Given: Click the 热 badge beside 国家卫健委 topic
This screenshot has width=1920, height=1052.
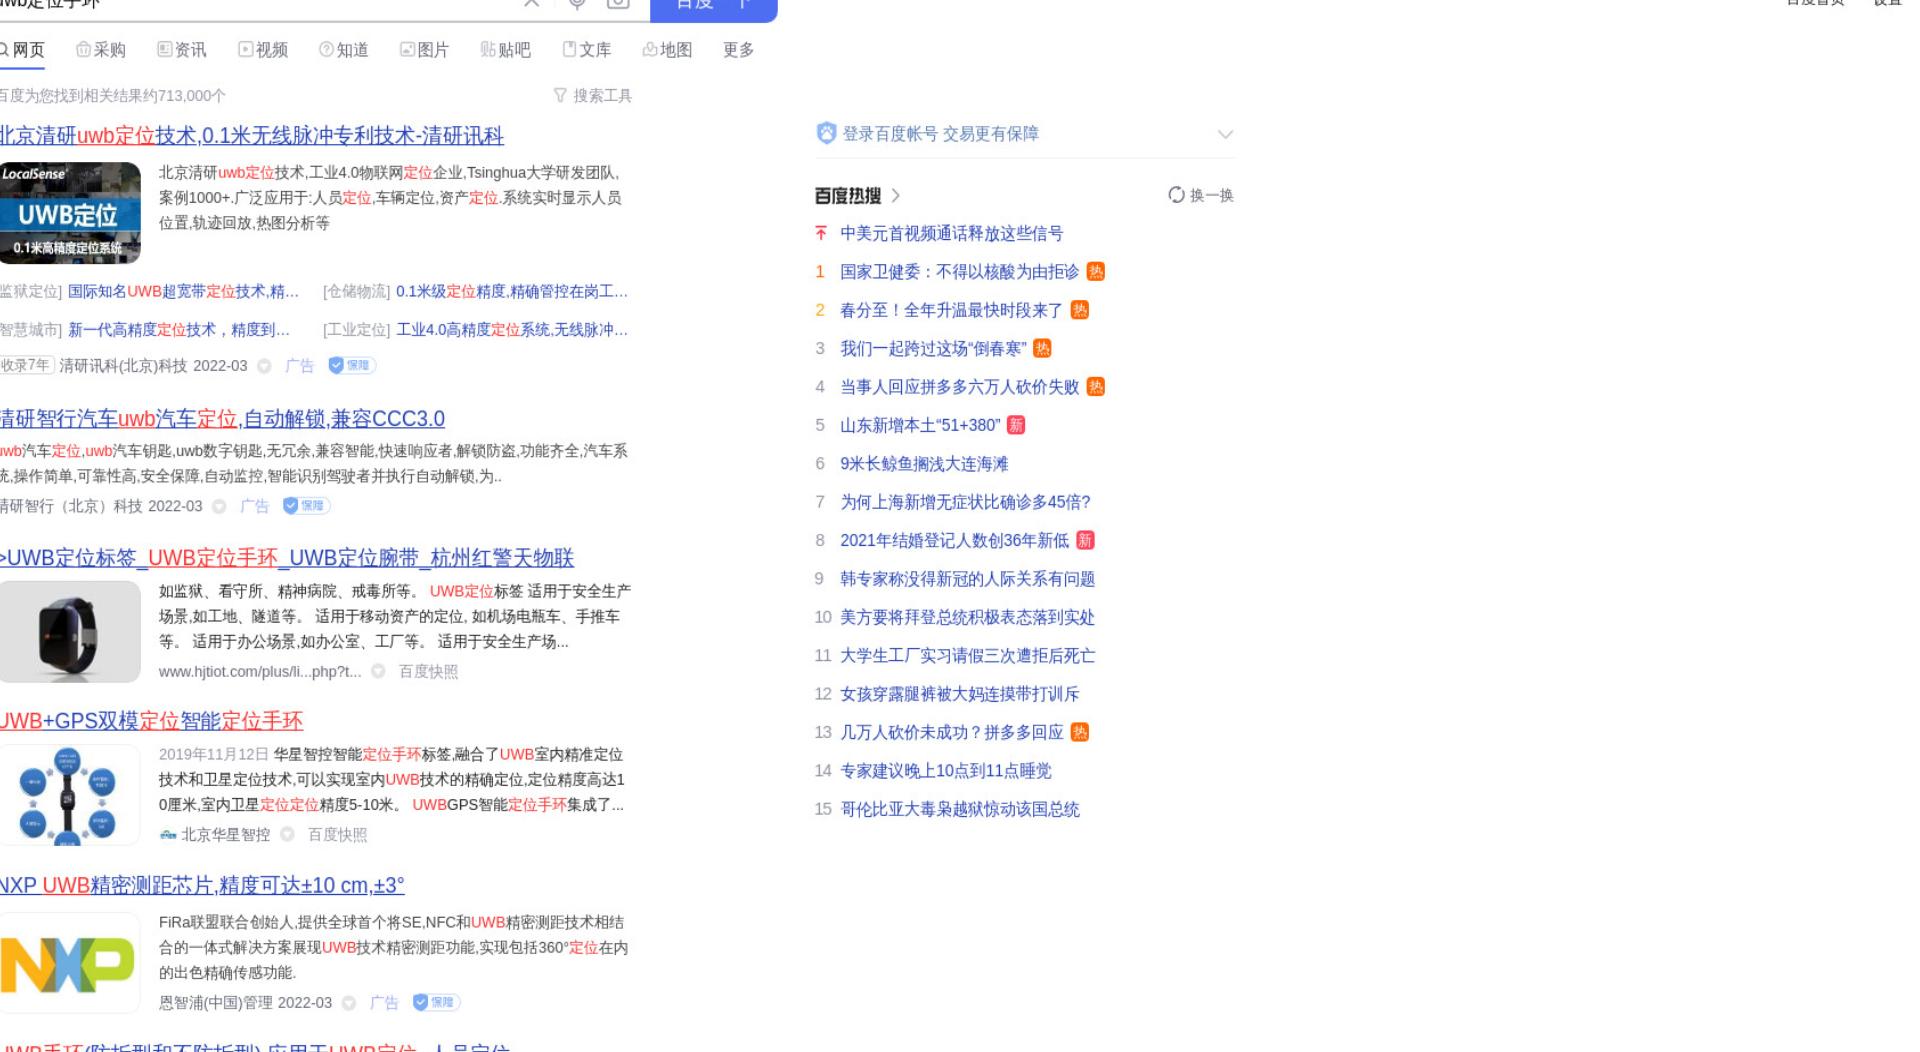Looking at the screenshot, I should pos(1096,272).
